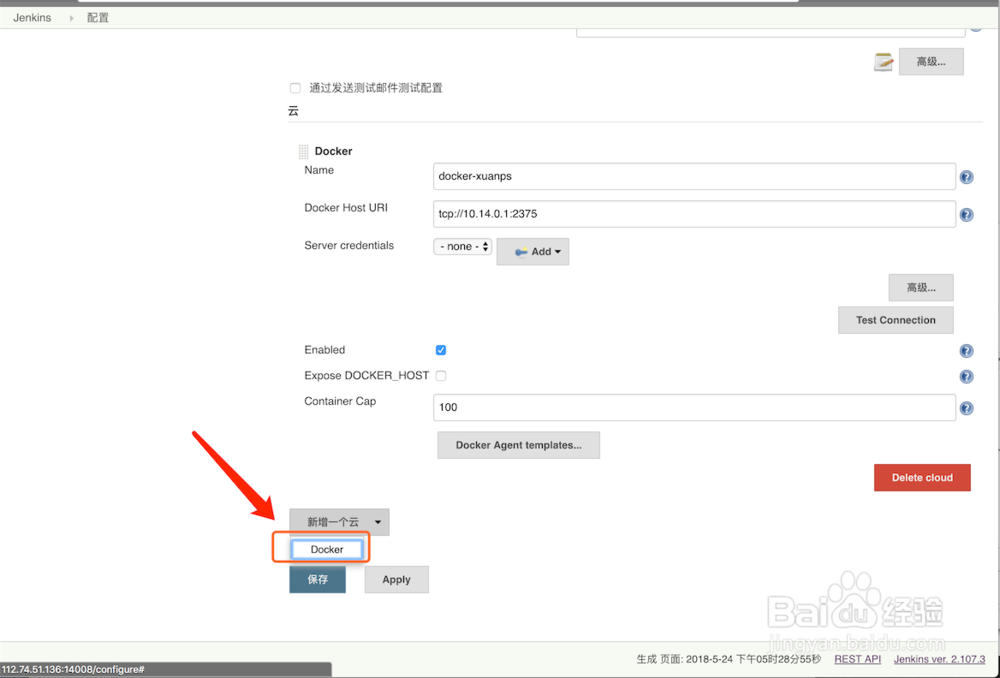Open the 新增一个云 dropdown

pyautogui.click(x=339, y=522)
